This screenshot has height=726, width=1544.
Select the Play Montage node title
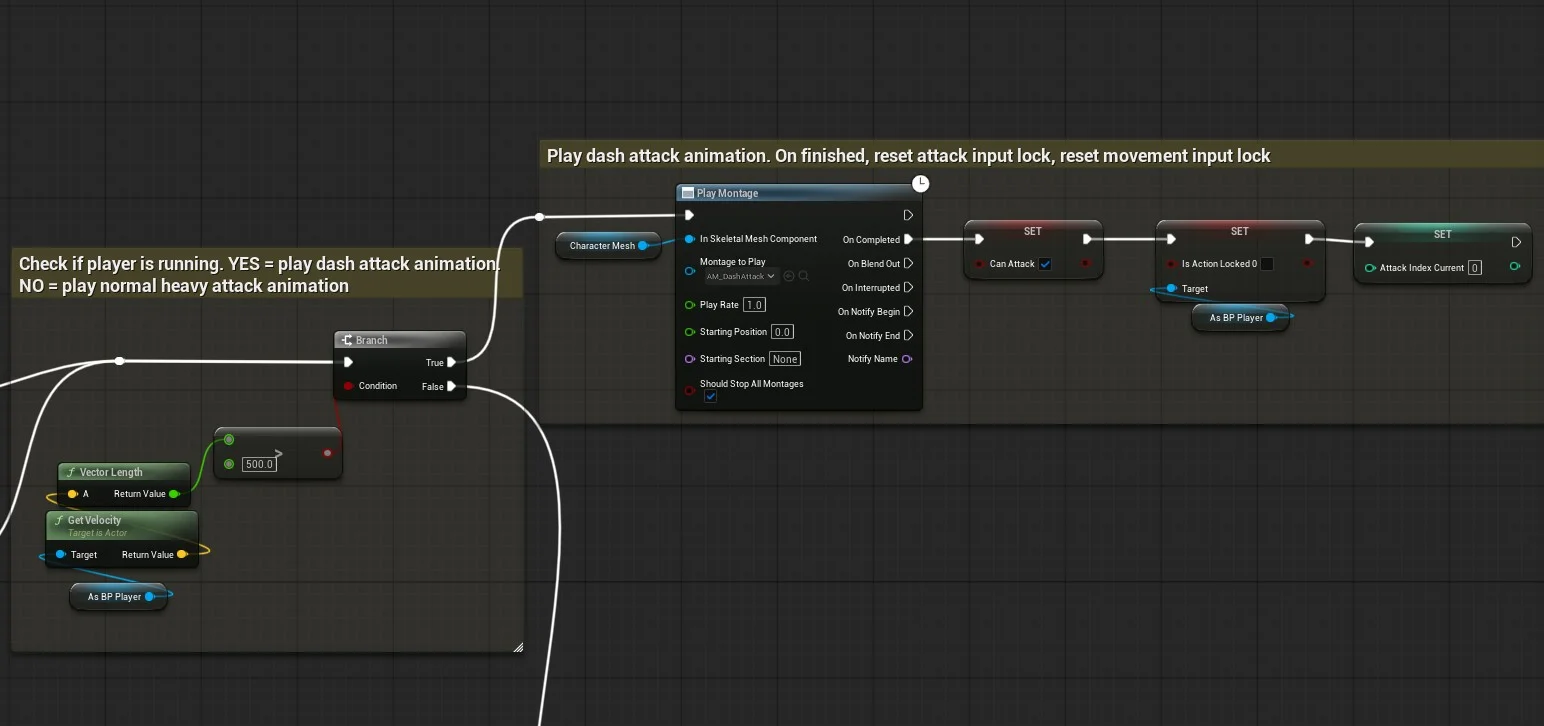pos(727,193)
